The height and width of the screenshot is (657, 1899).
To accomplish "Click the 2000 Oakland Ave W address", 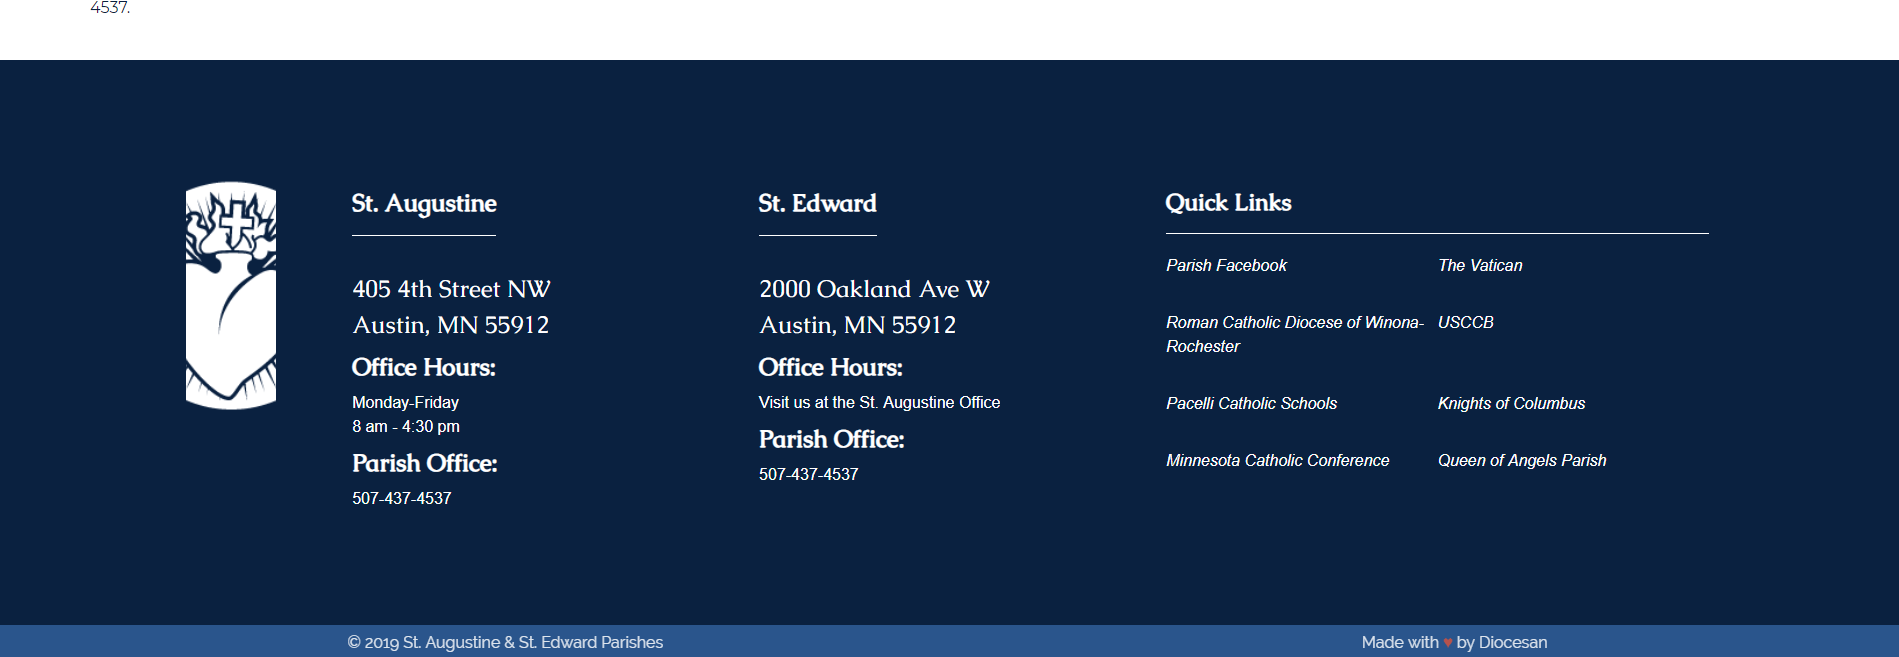I will point(874,289).
